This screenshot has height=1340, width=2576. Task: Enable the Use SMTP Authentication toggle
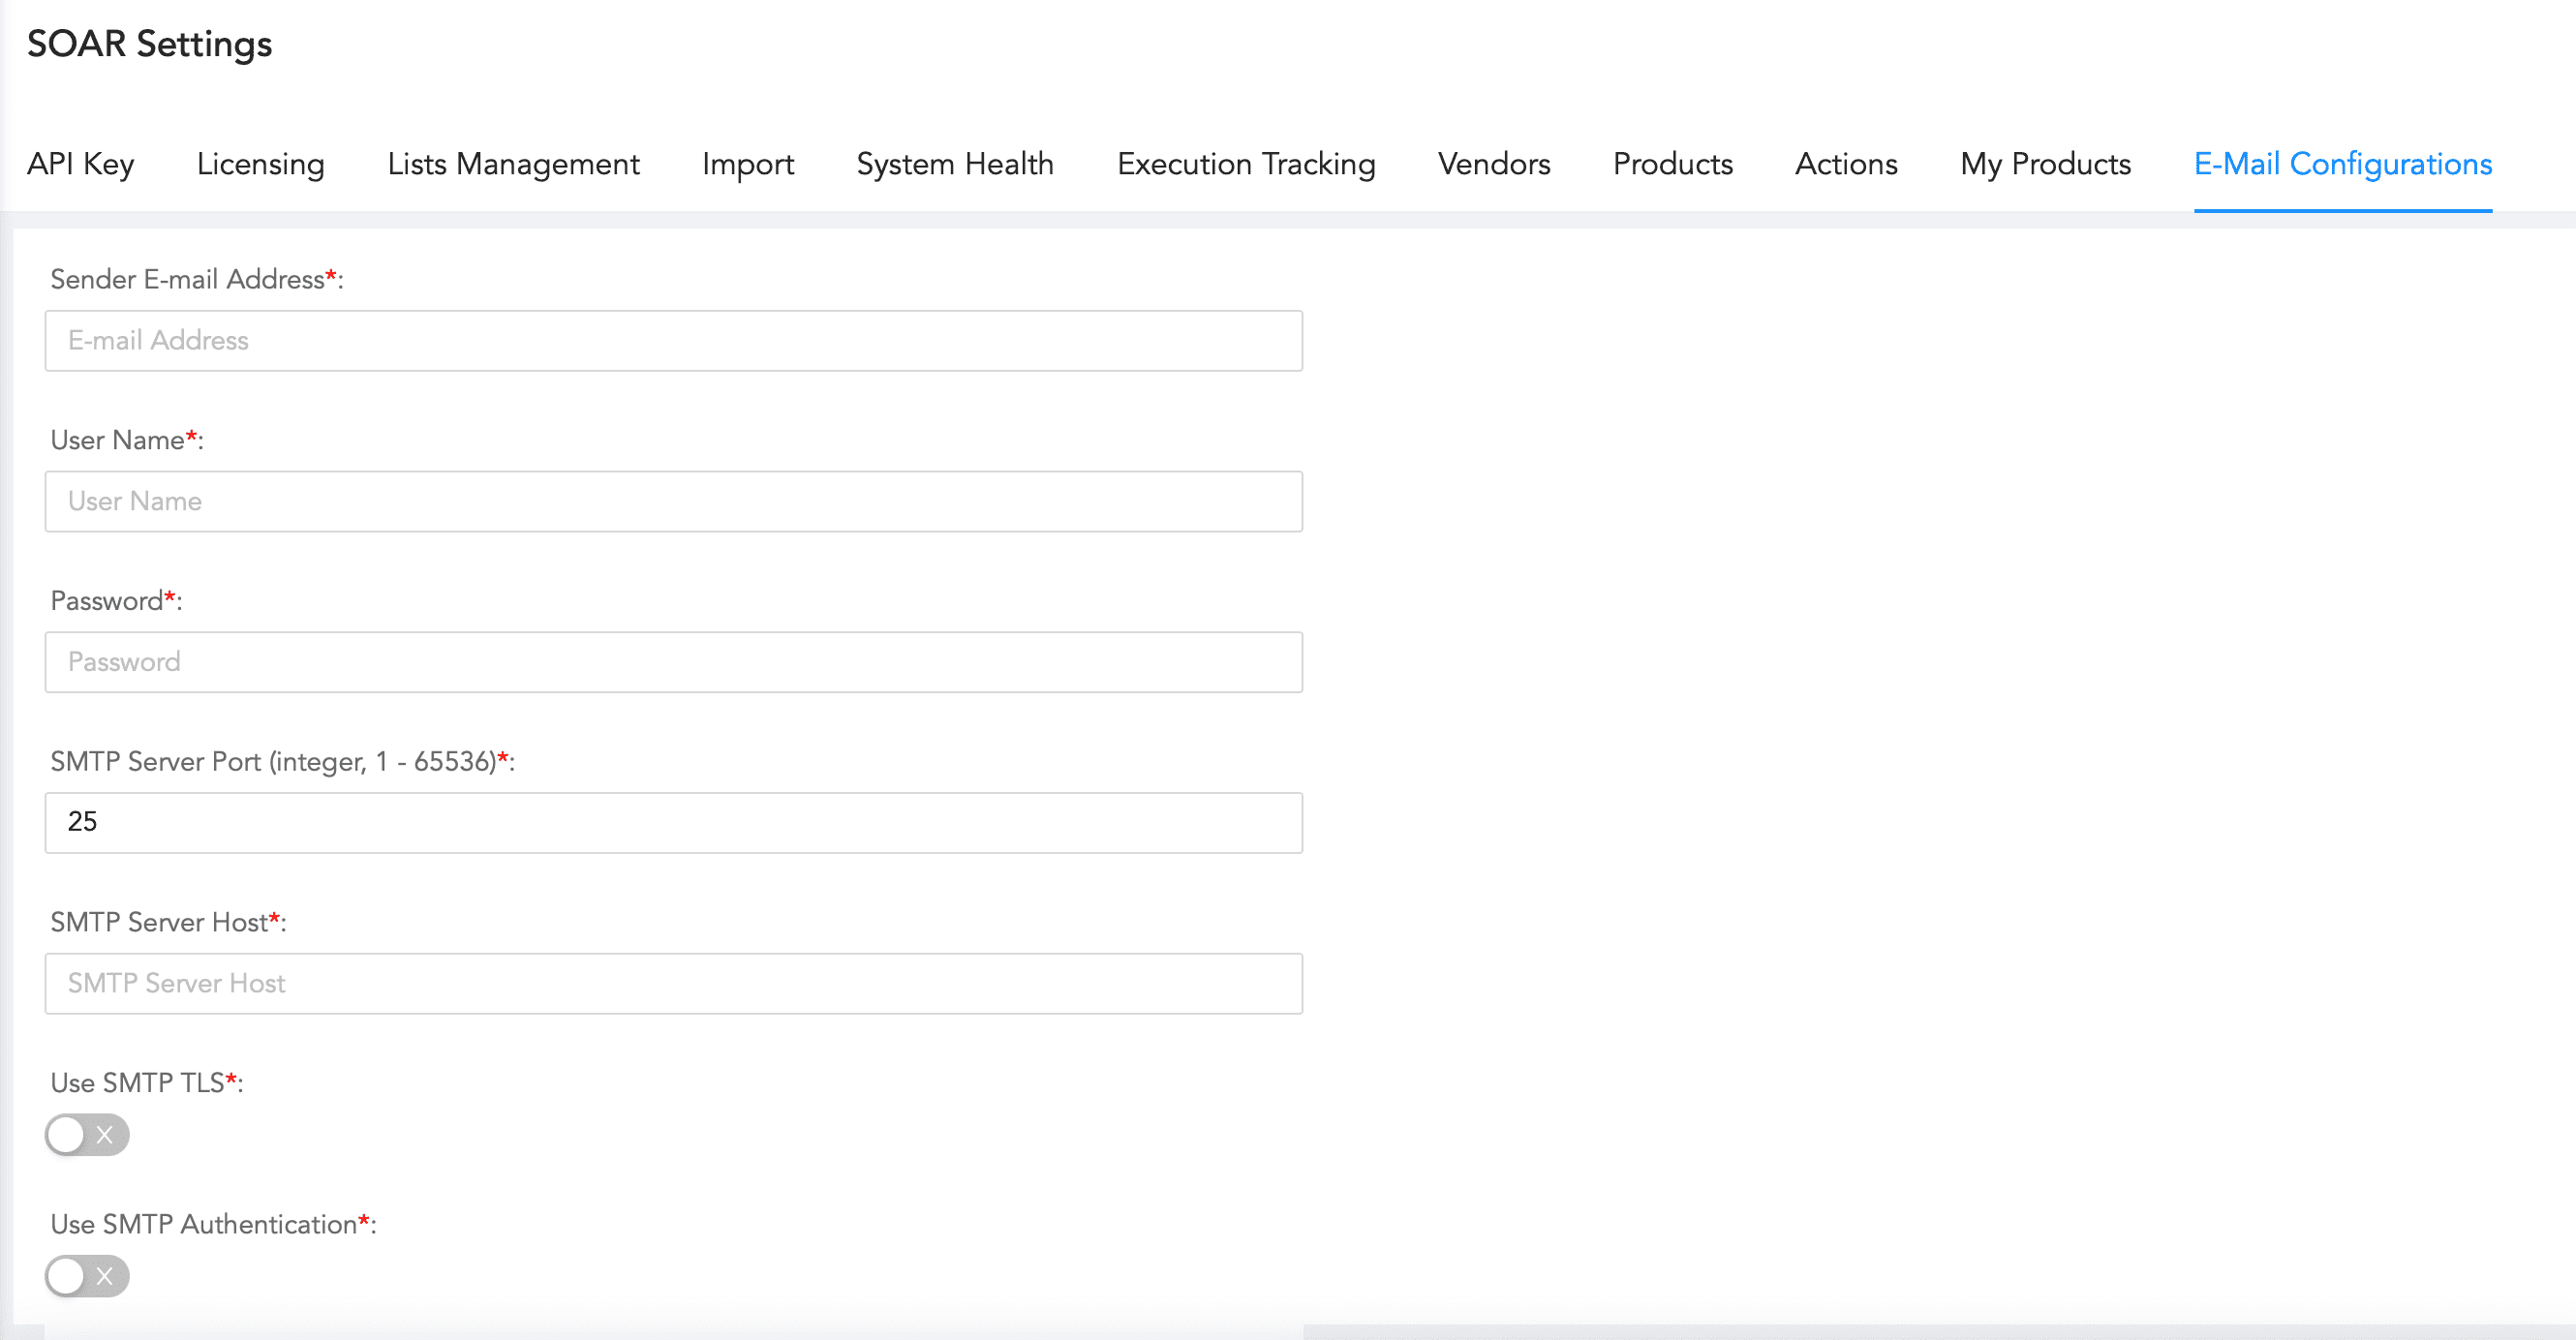87,1276
